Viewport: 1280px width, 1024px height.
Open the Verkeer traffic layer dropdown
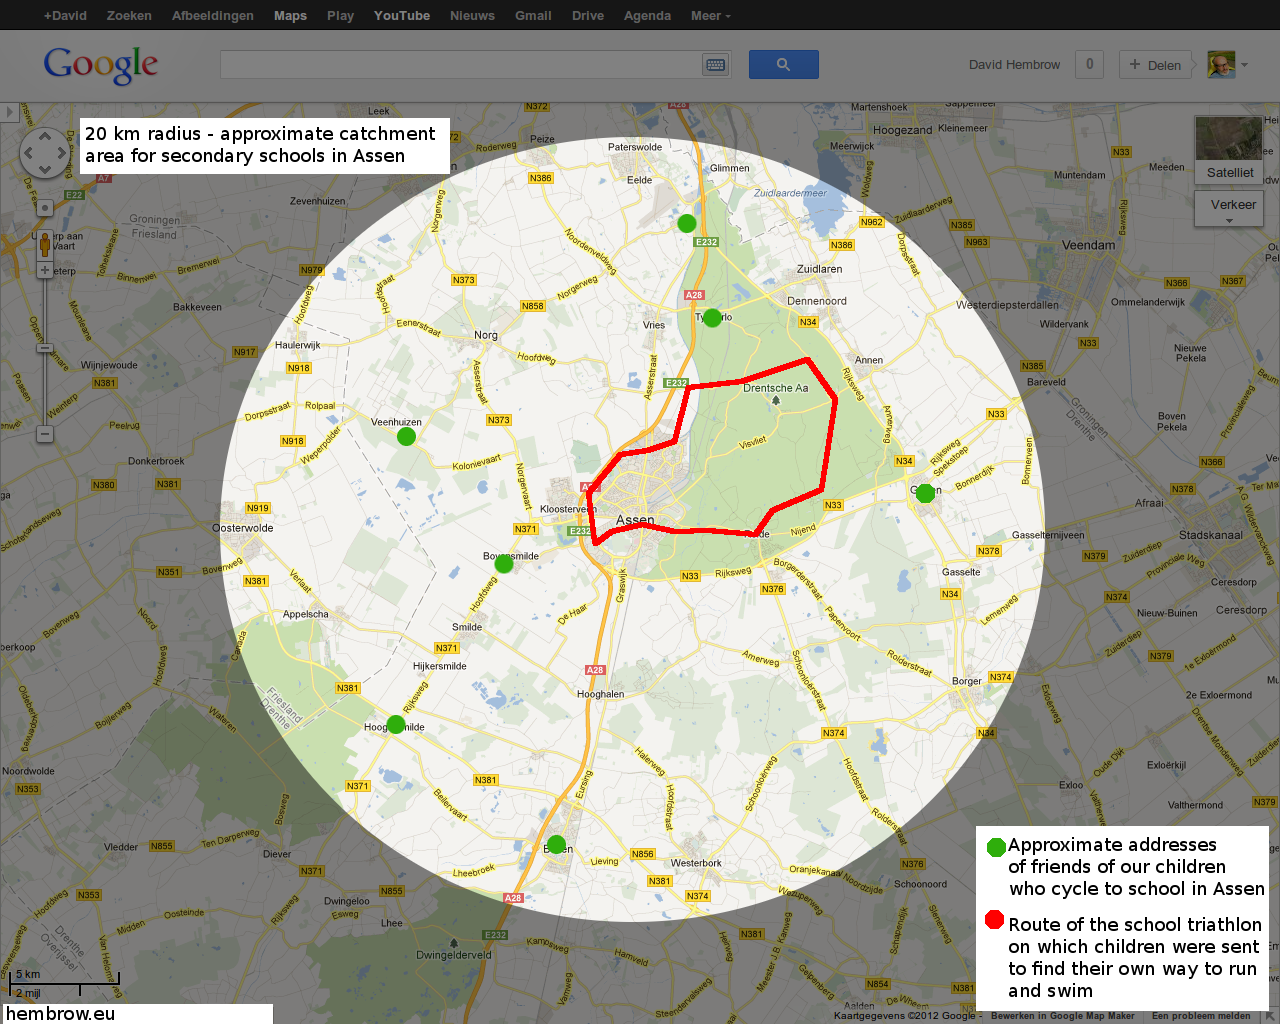(1230, 209)
